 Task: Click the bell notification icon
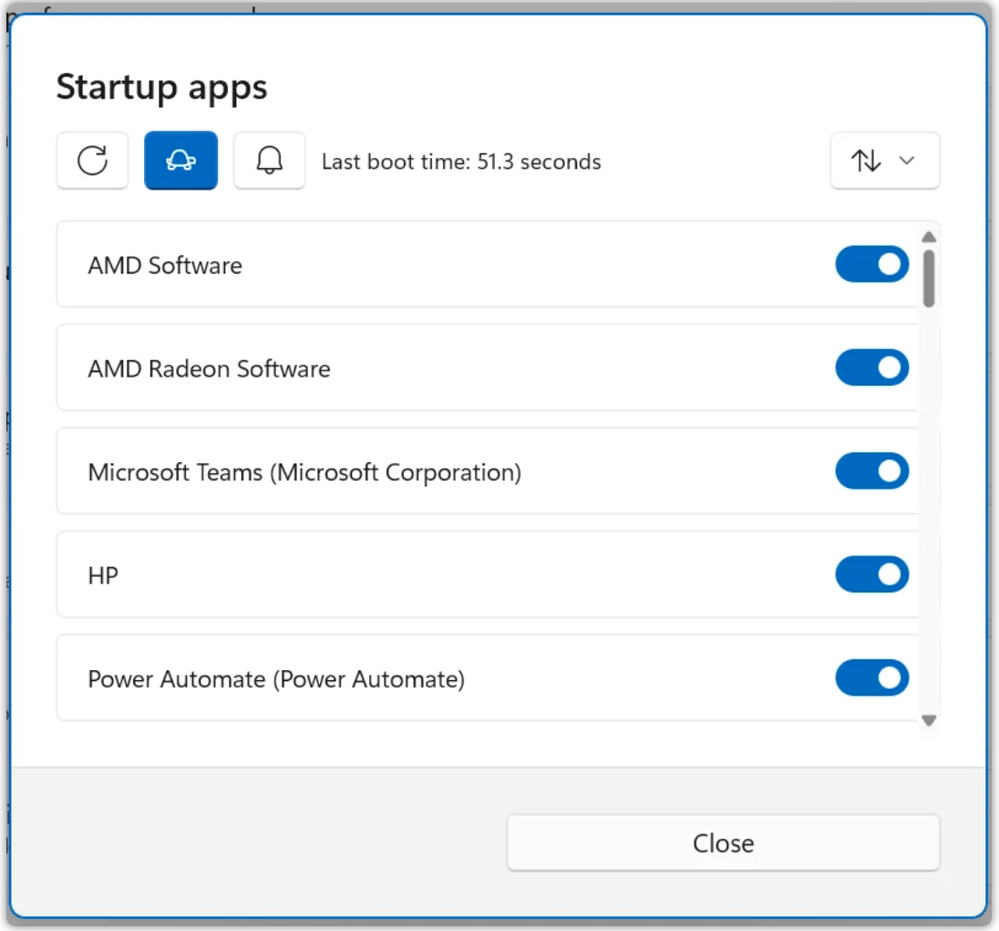(269, 161)
